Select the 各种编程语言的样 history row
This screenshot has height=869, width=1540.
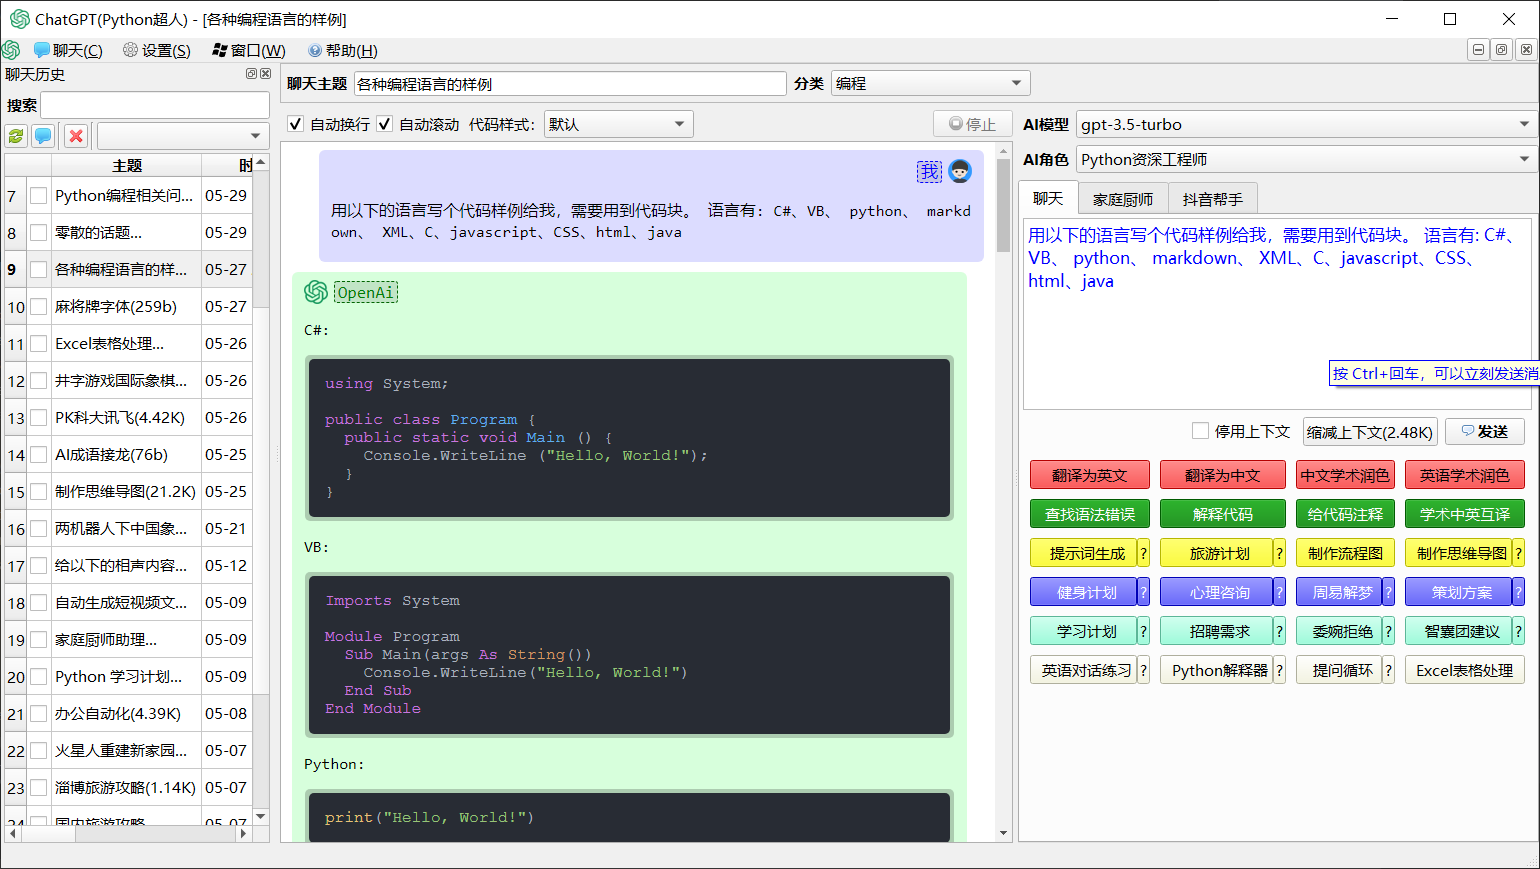(x=128, y=269)
